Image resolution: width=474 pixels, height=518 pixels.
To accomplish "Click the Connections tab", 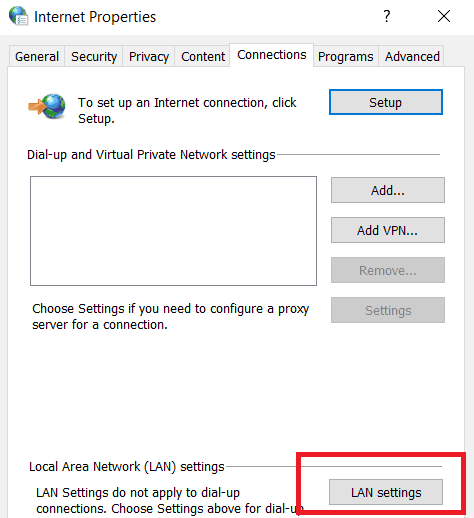I will pyautogui.click(x=272, y=55).
